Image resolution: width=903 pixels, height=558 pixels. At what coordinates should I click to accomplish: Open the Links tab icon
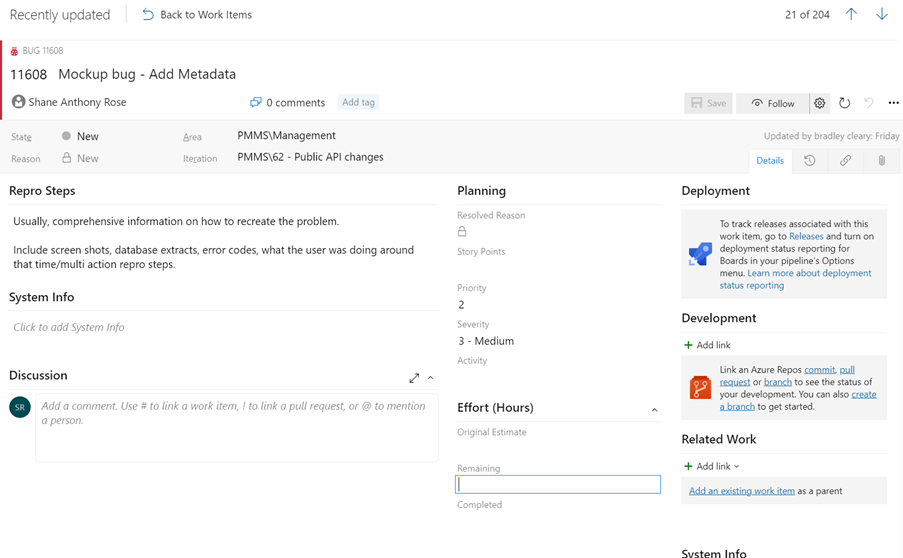coord(845,160)
